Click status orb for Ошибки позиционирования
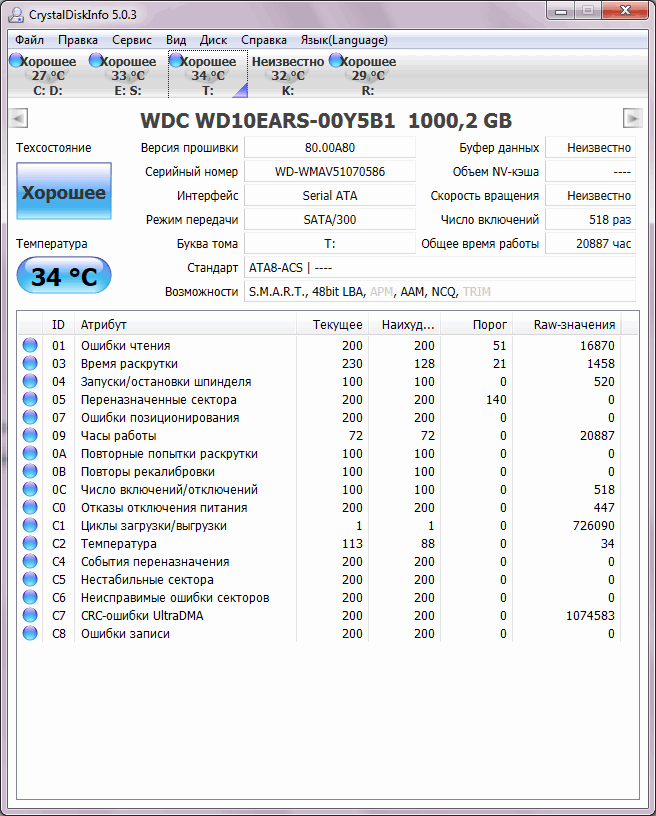Image resolution: width=656 pixels, height=816 pixels. 30,417
